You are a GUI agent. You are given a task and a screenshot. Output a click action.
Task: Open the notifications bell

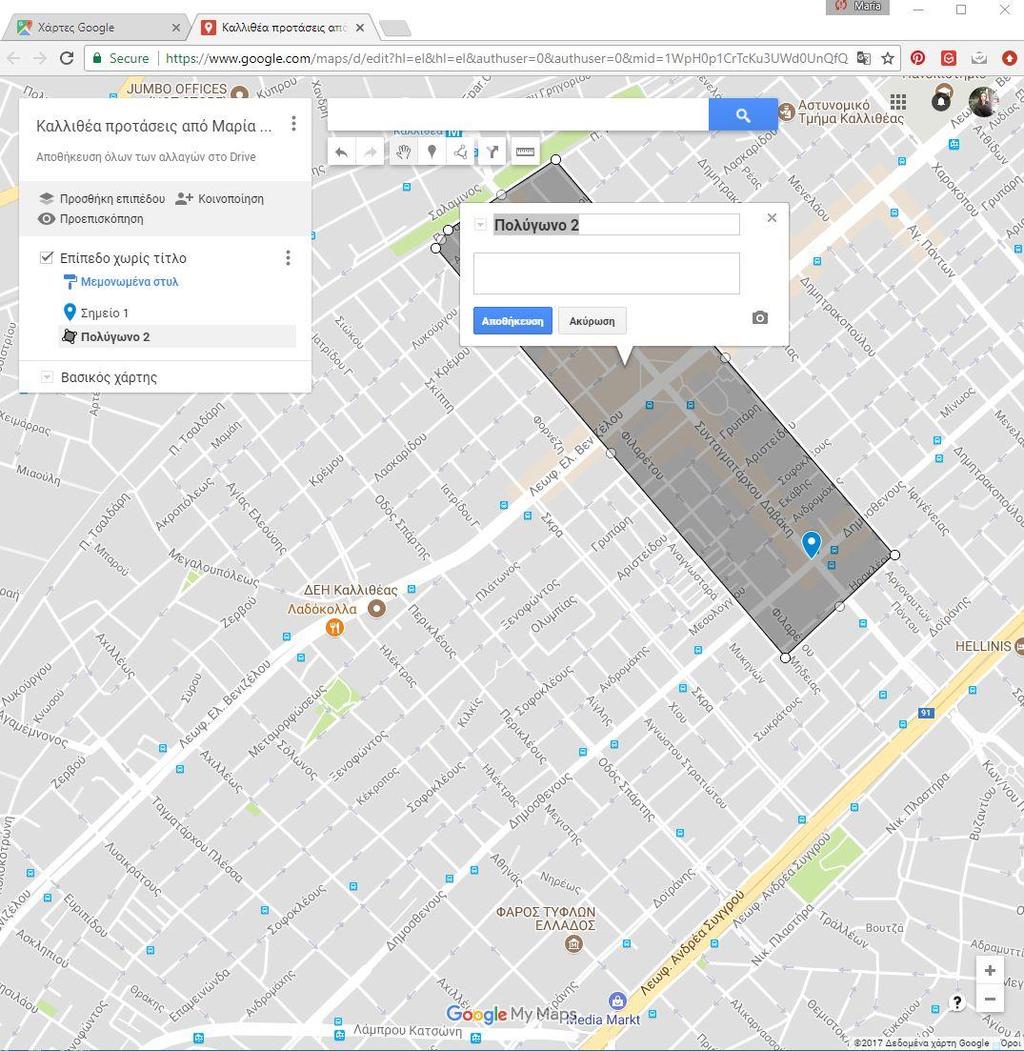(x=941, y=101)
